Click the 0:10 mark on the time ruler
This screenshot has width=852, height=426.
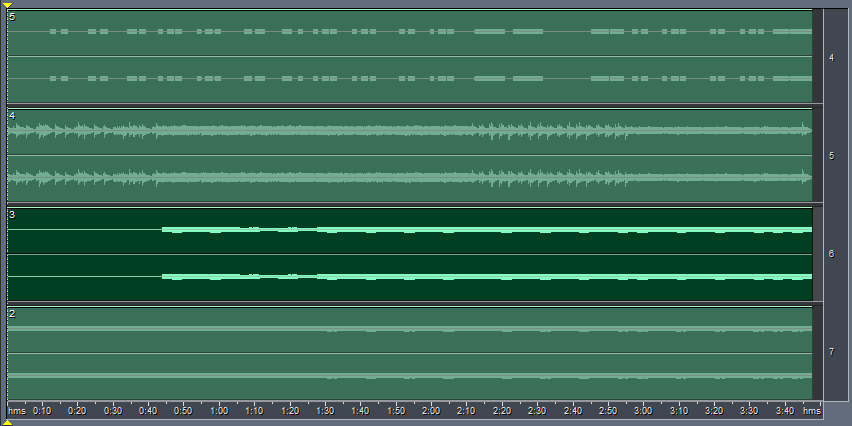coord(42,410)
